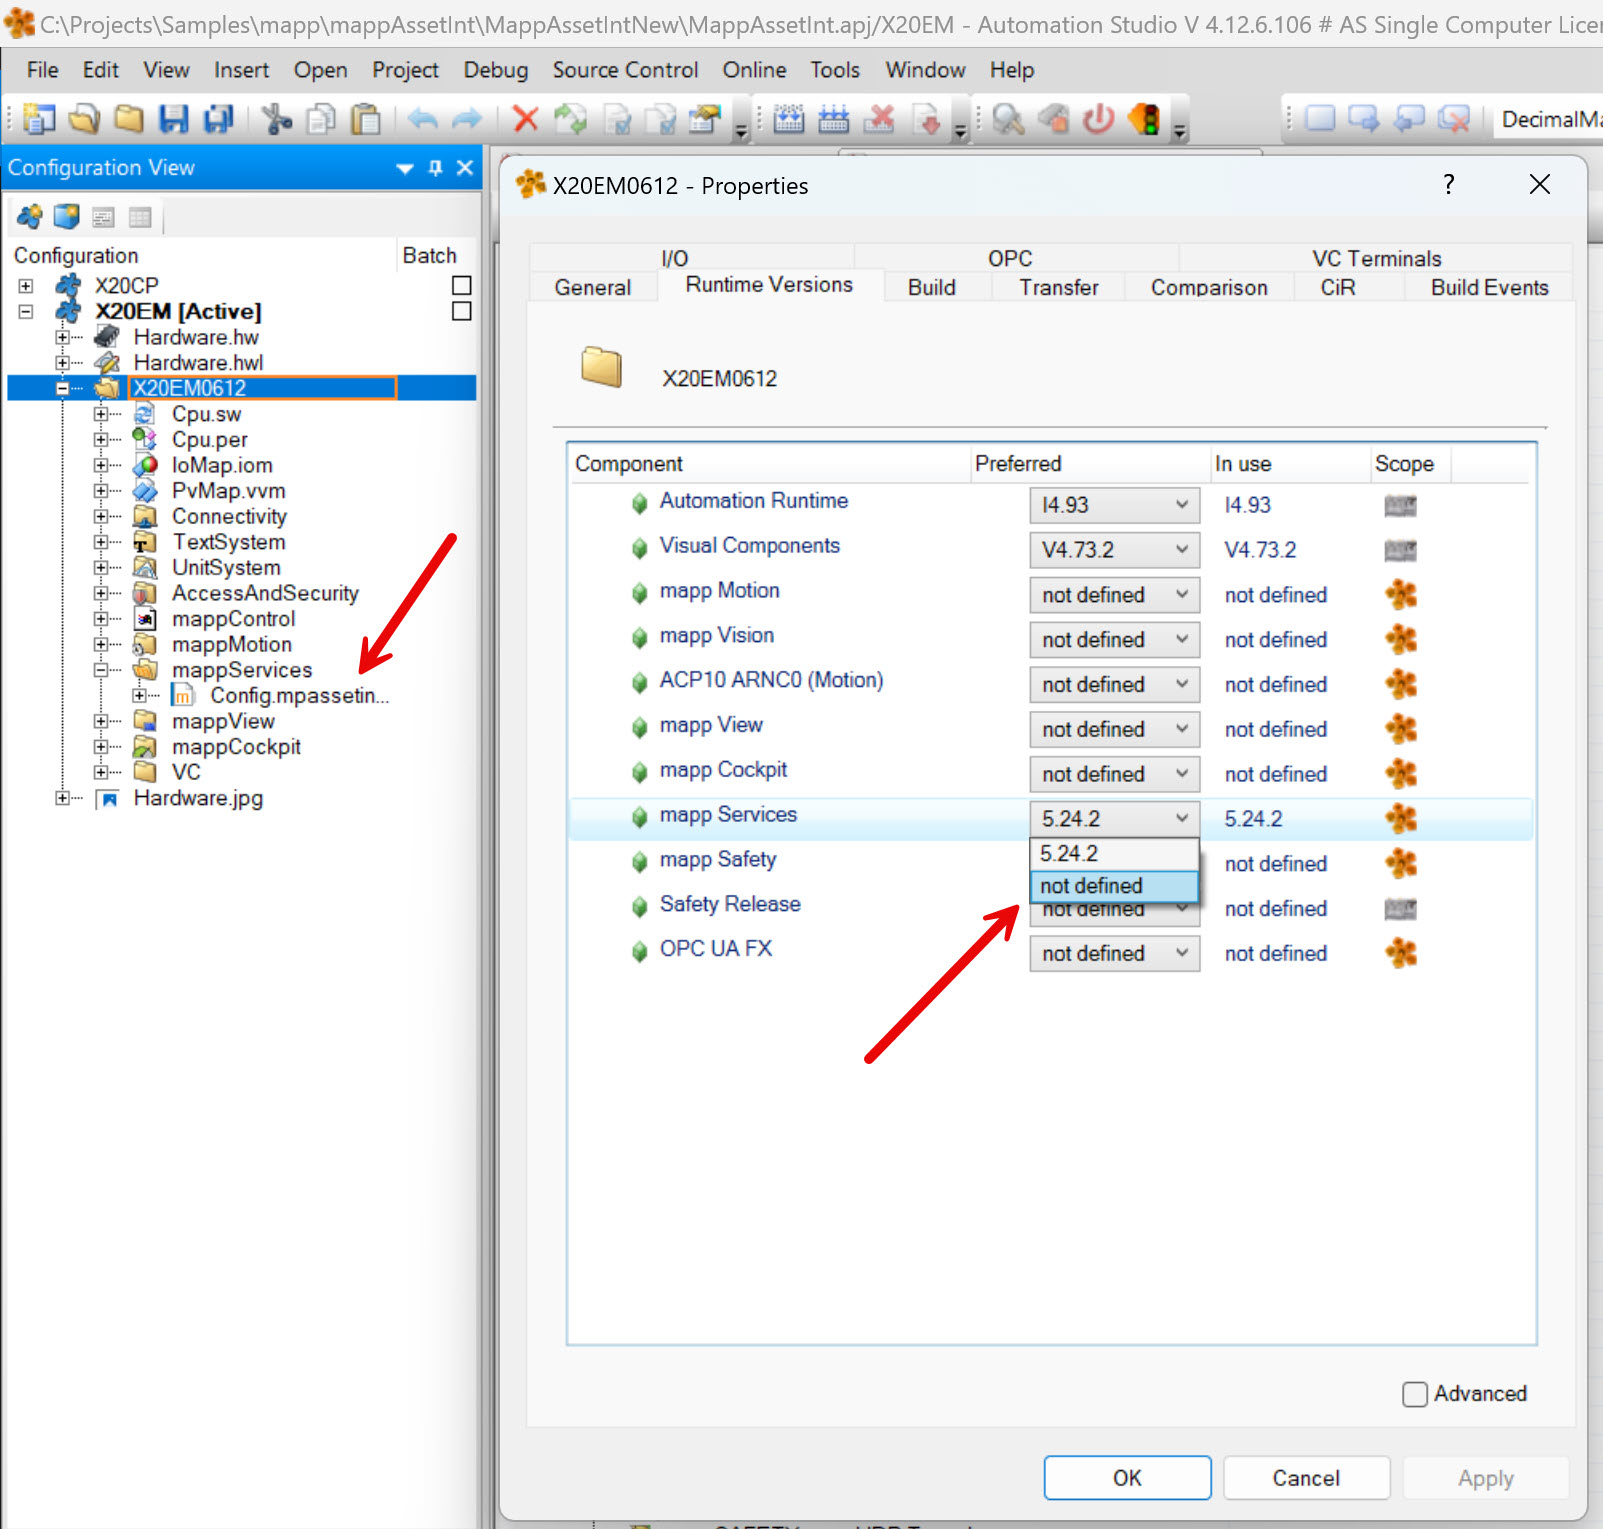This screenshot has height=1529, width=1603.
Task: Click the Redo arrow icon
Action: (467, 119)
